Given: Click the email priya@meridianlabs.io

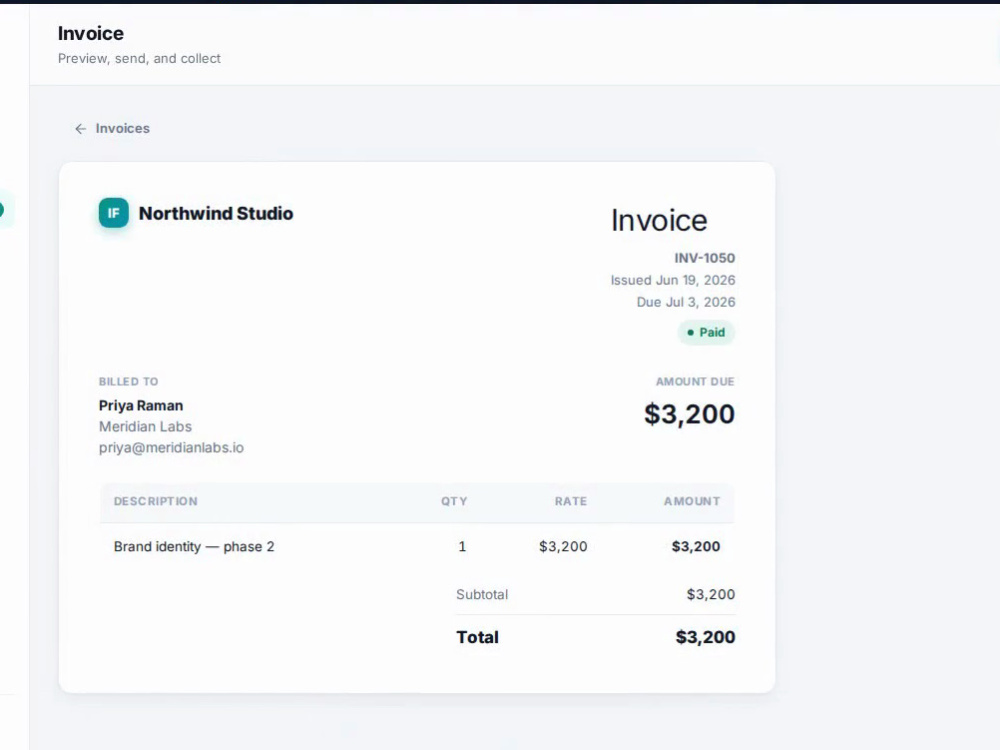Looking at the screenshot, I should pos(172,448).
